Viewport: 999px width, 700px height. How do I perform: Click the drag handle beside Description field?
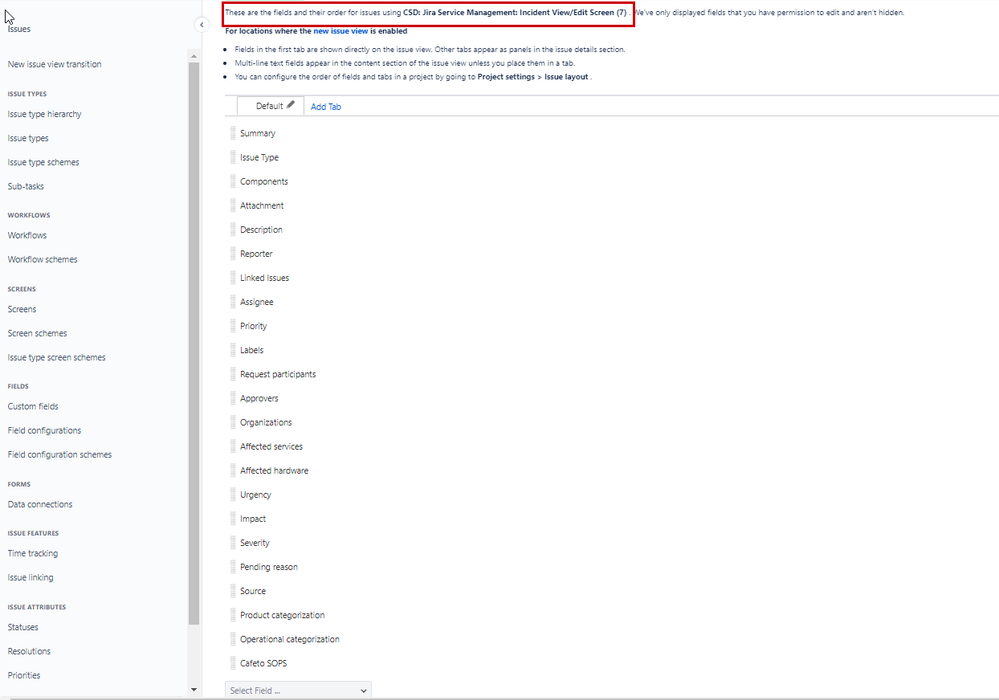point(233,230)
